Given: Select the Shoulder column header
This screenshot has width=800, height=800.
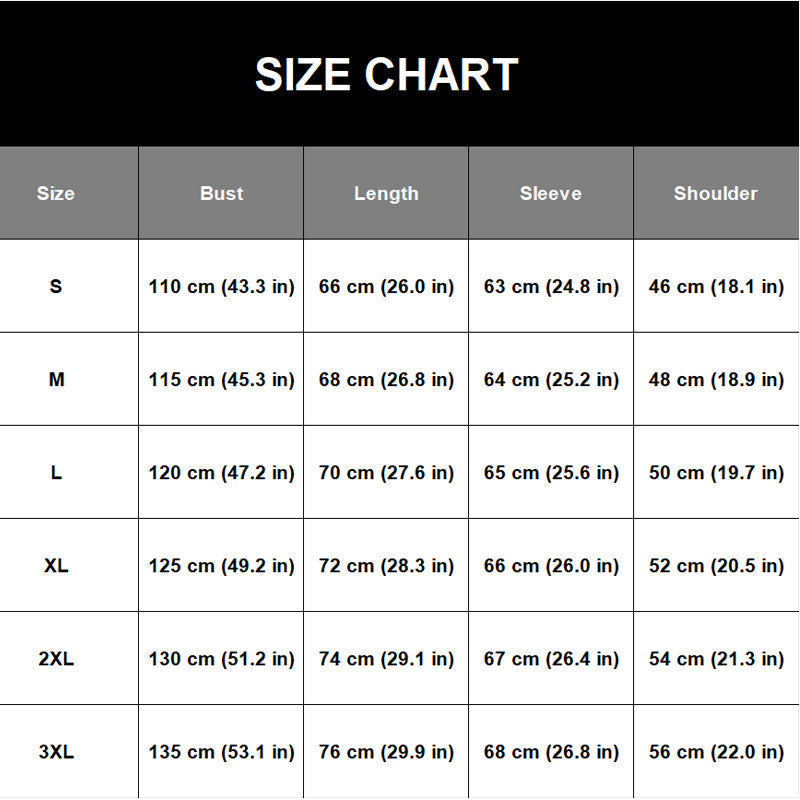Looking at the screenshot, I should click(x=715, y=193).
